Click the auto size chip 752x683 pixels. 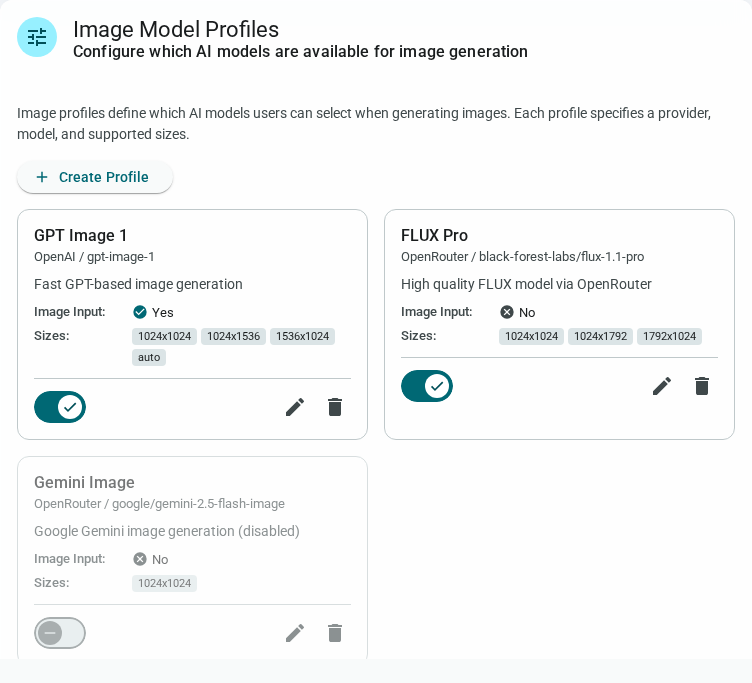[149, 357]
